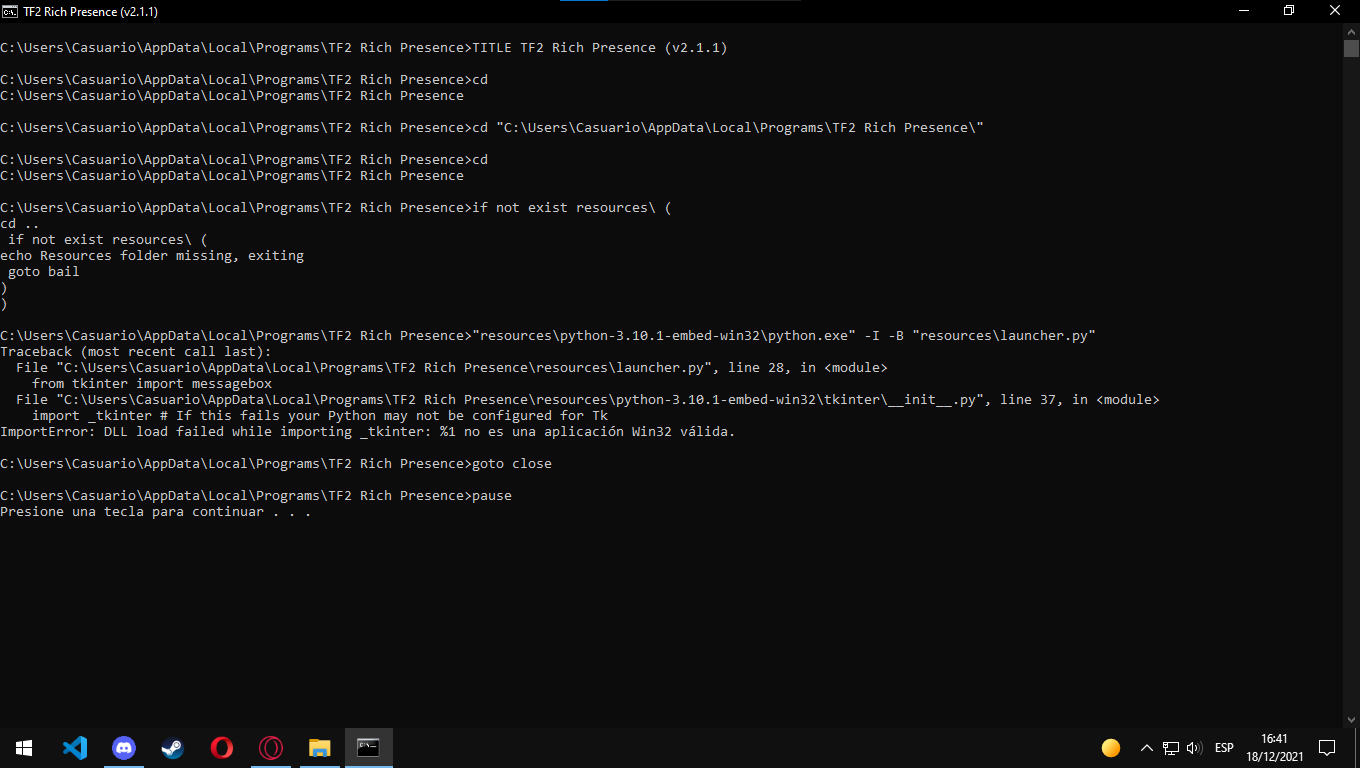Click the scrollbar up arrow
The image size is (1360, 768).
tap(1351, 31)
